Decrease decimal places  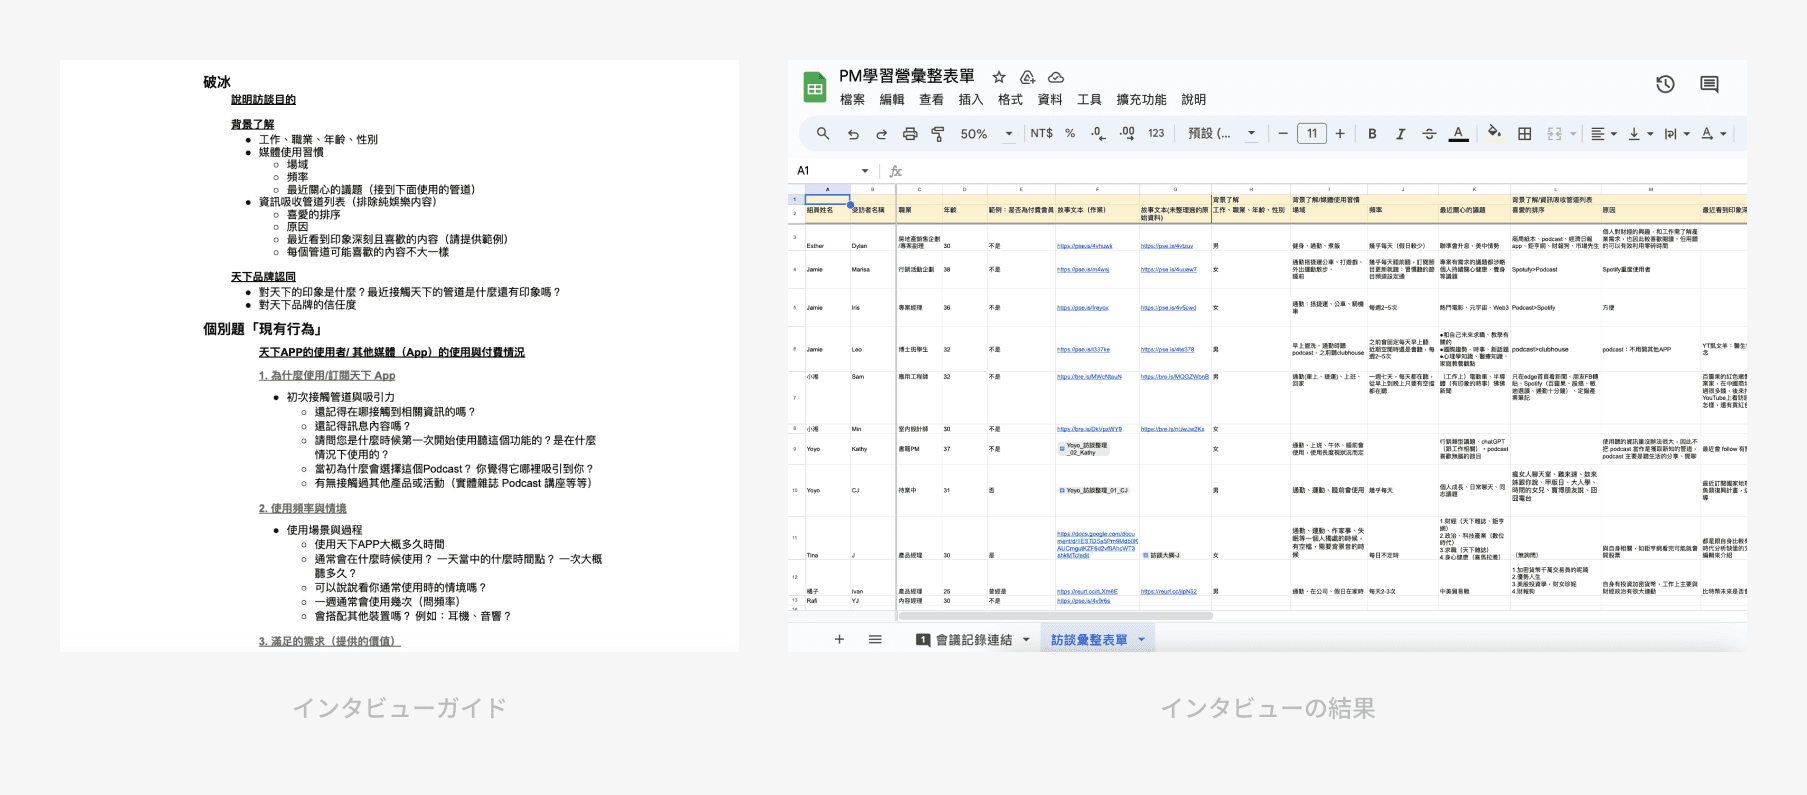point(1098,133)
